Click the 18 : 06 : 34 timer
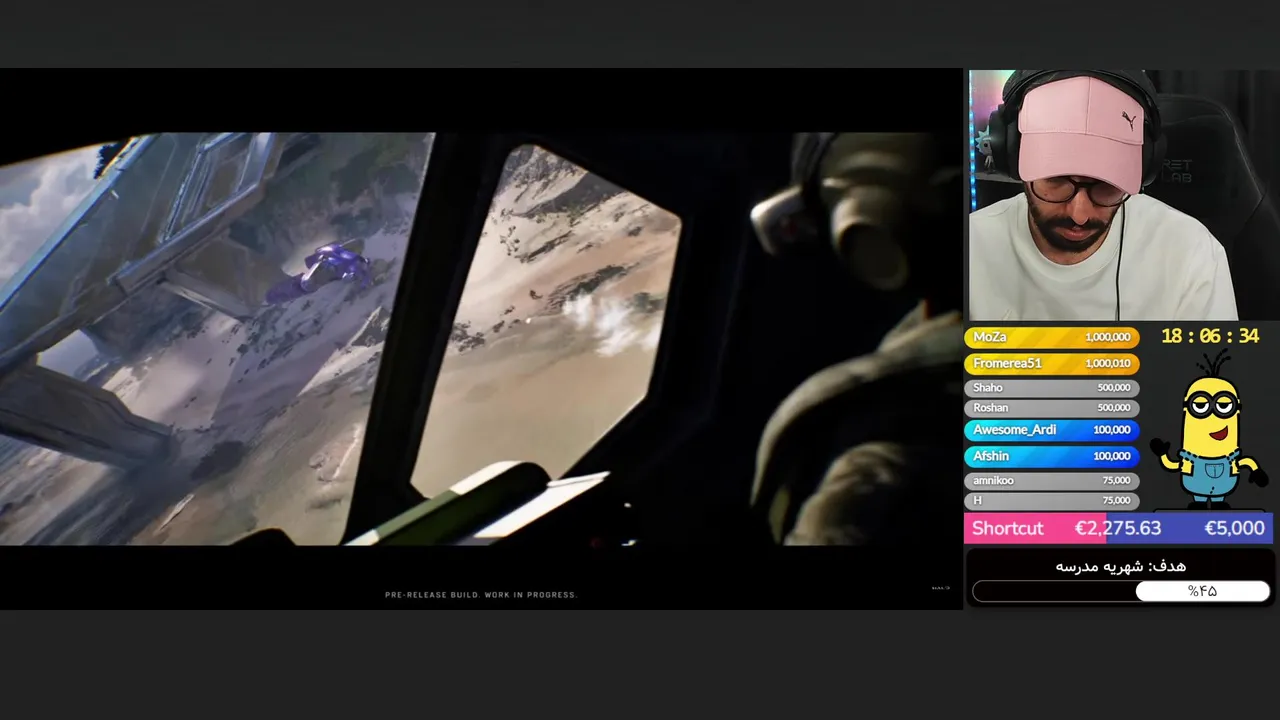Screen dimensions: 1280x720 click(x=1210, y=337)
